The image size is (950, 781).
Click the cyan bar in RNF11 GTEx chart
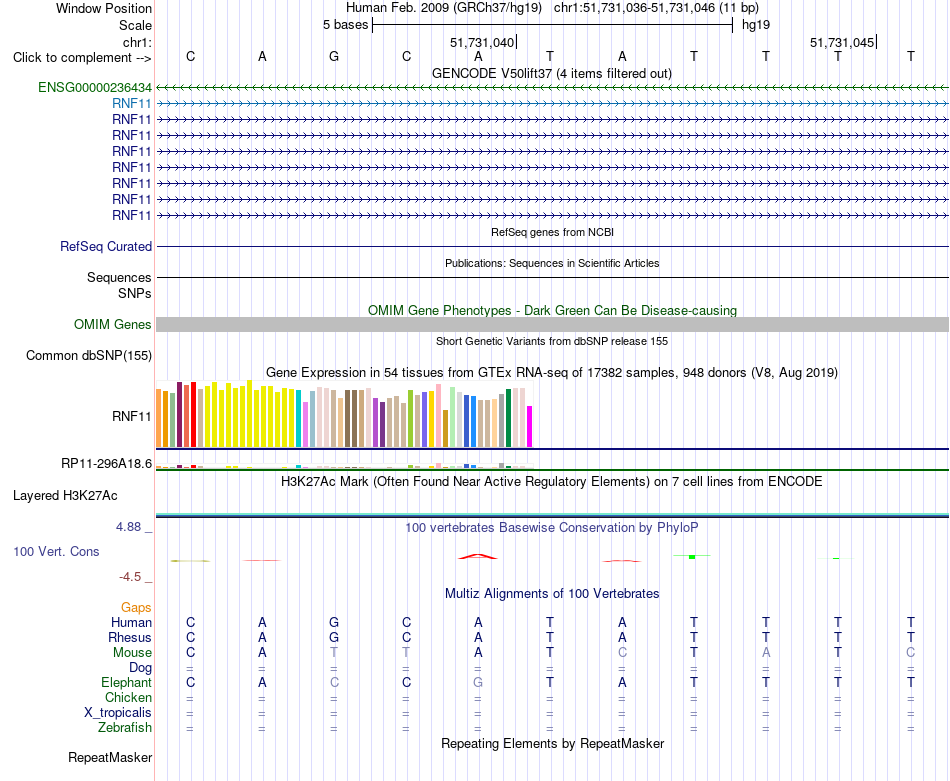click(299, 419)
